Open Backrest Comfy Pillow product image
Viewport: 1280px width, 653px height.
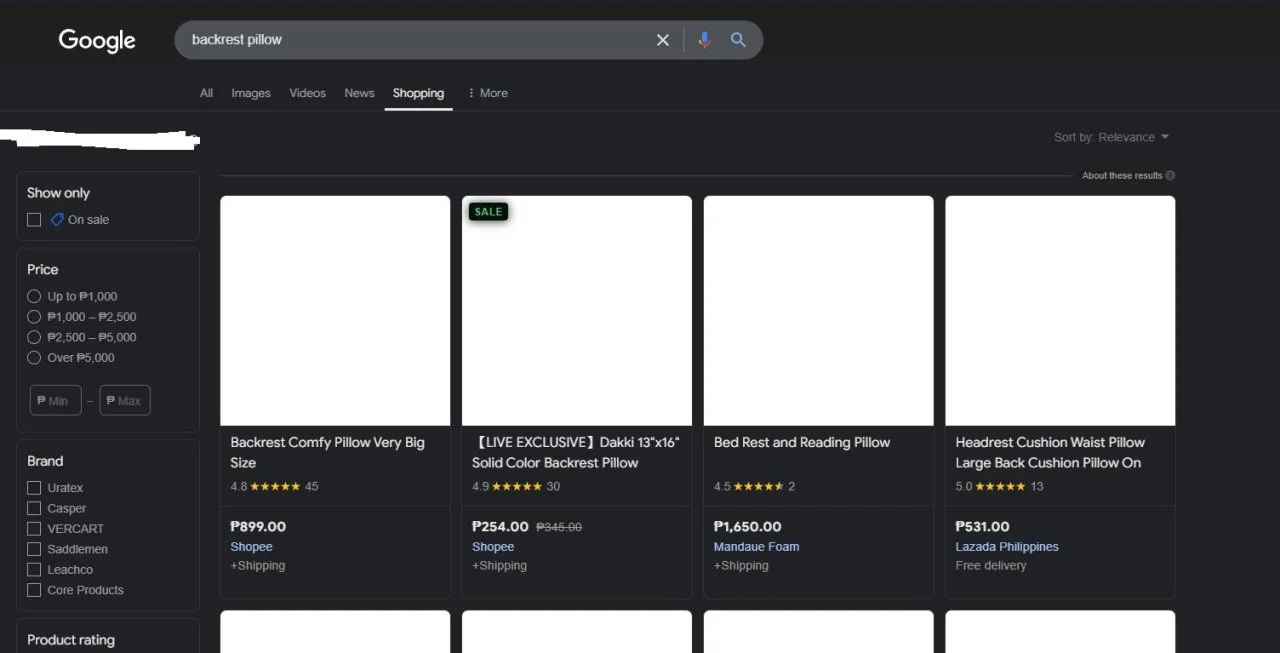coord(335,310)
